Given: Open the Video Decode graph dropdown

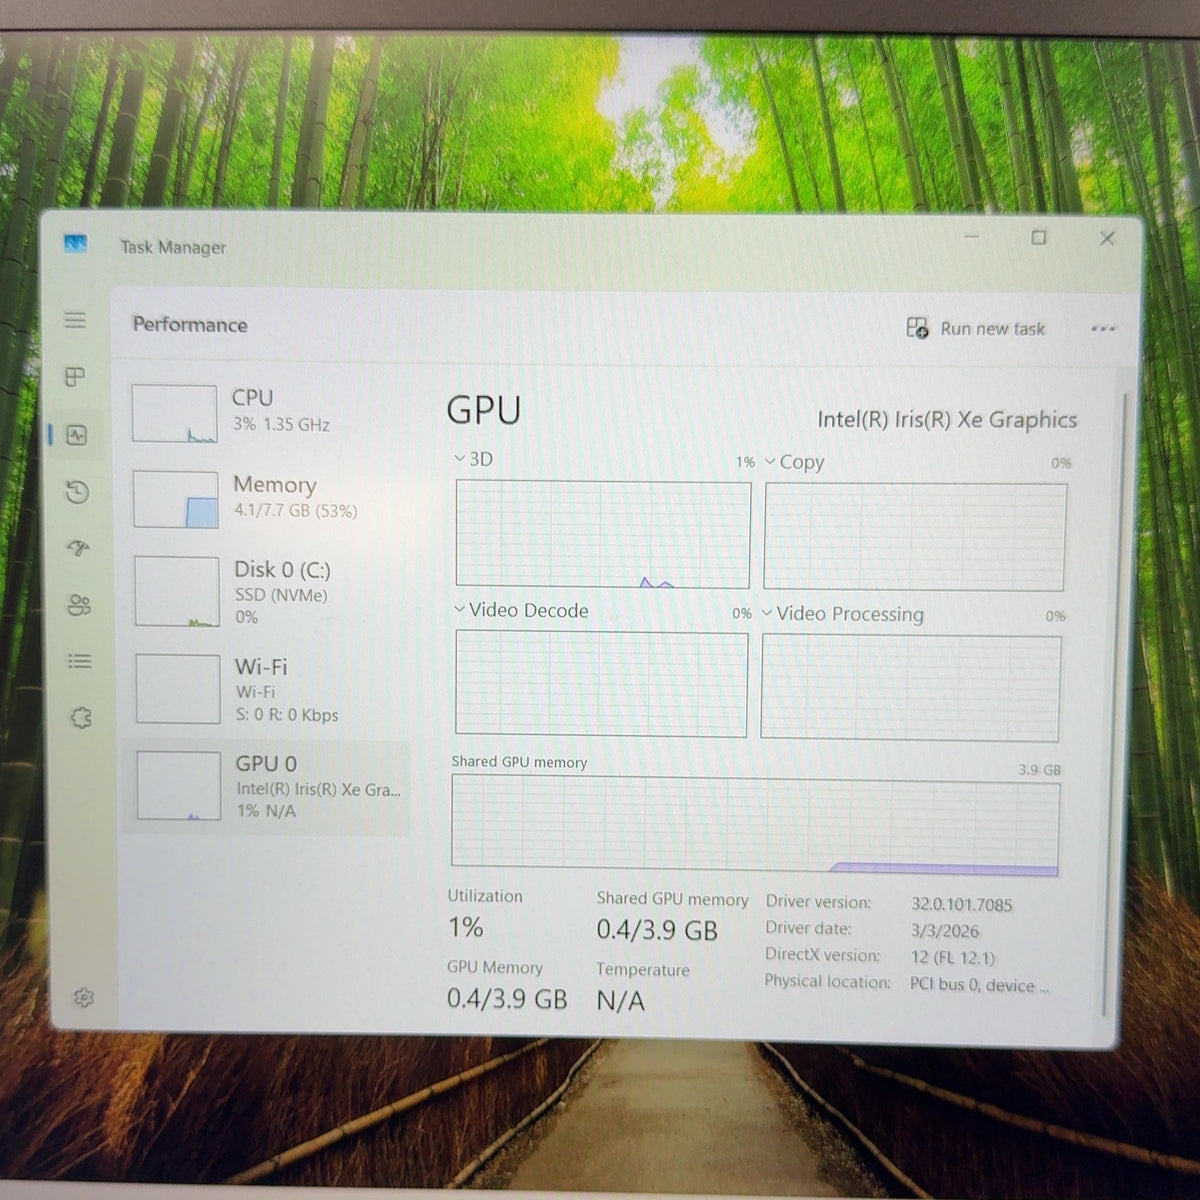Looking at the screenshot, I should tap(460, 609).
